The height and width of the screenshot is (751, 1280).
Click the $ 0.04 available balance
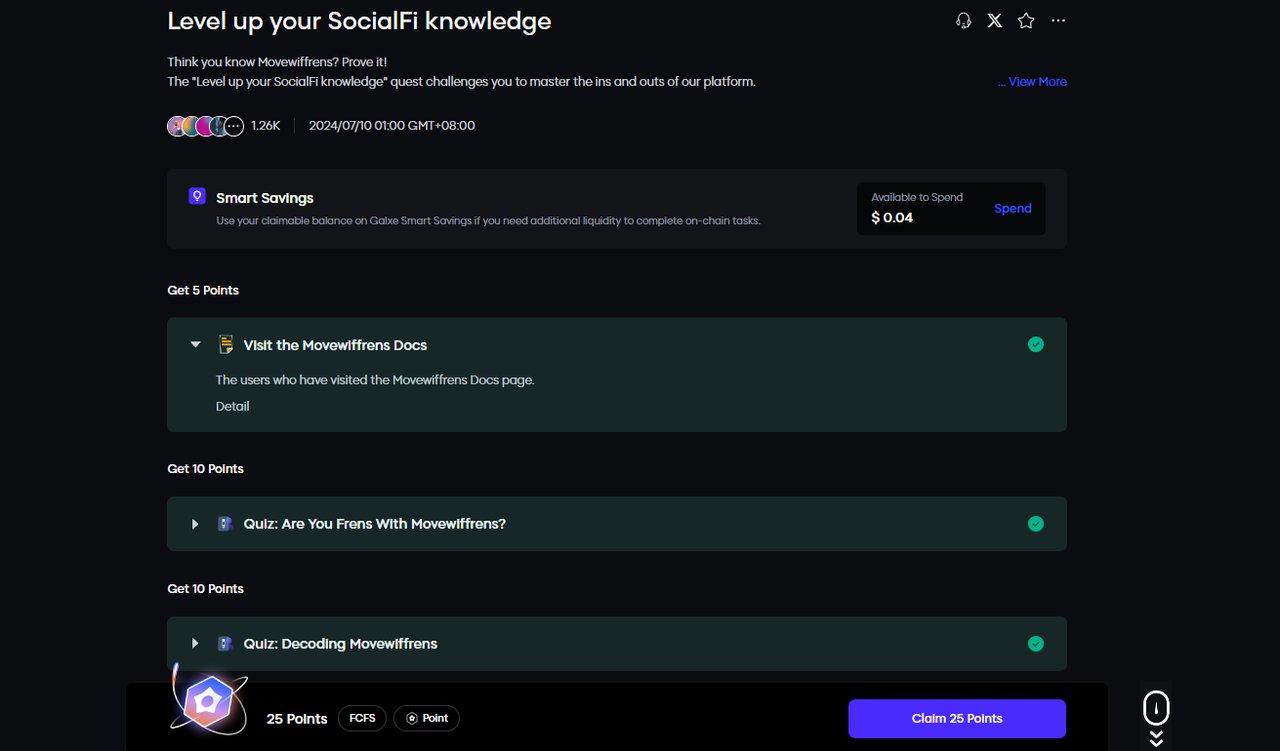pyautogui.click(x=892, y=217)
